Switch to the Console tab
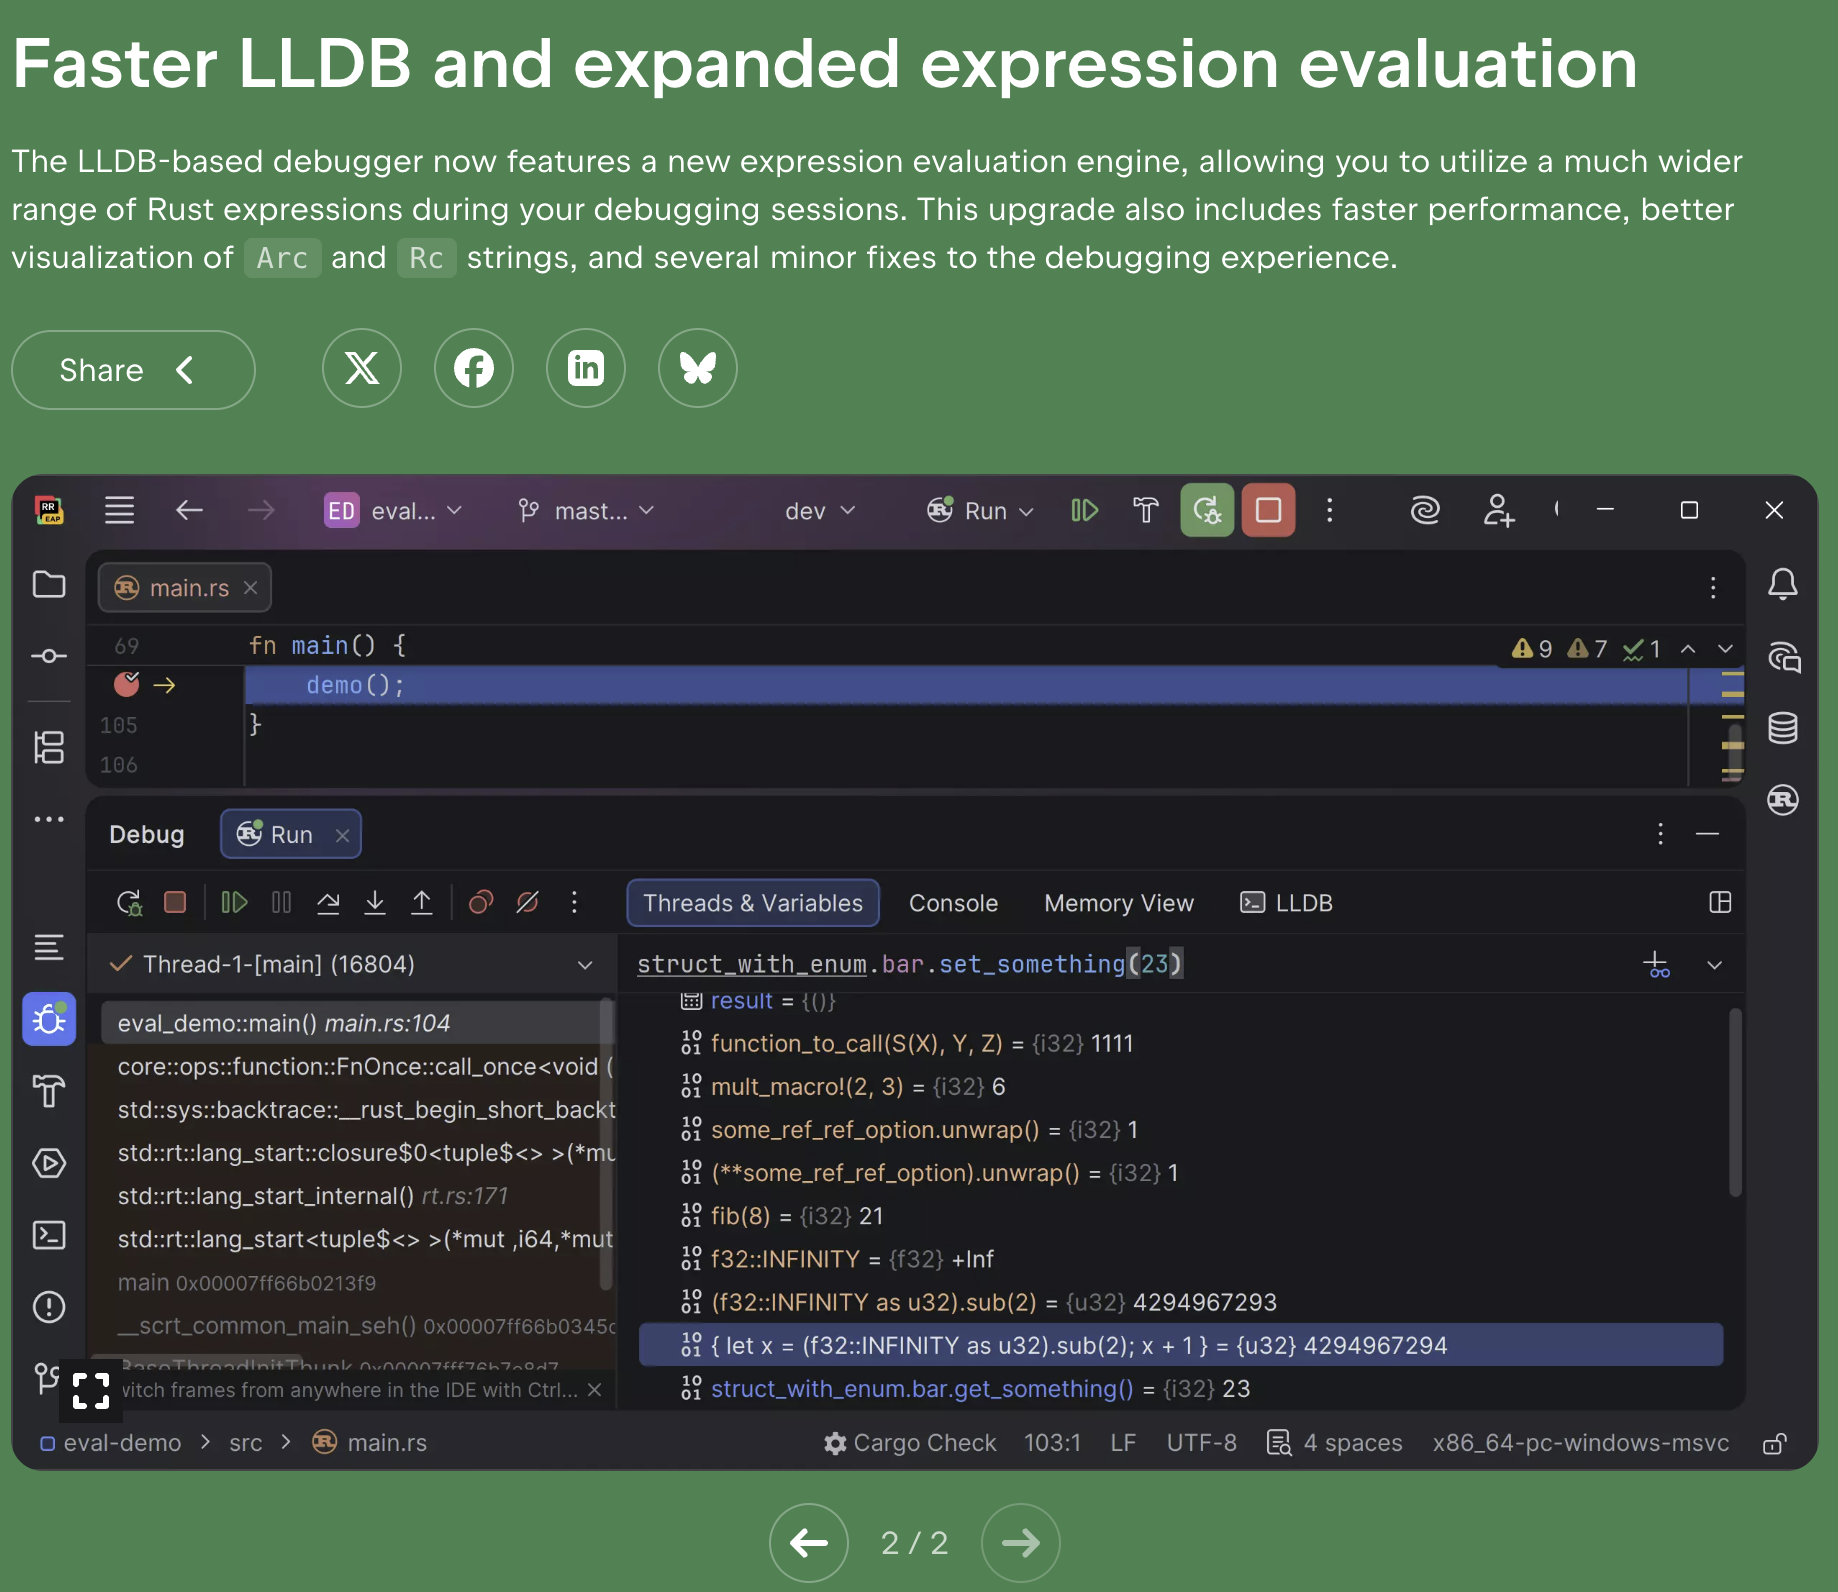Viewport: 1838px width, 1592px height. pyautogui.click(x=953, y=903)
